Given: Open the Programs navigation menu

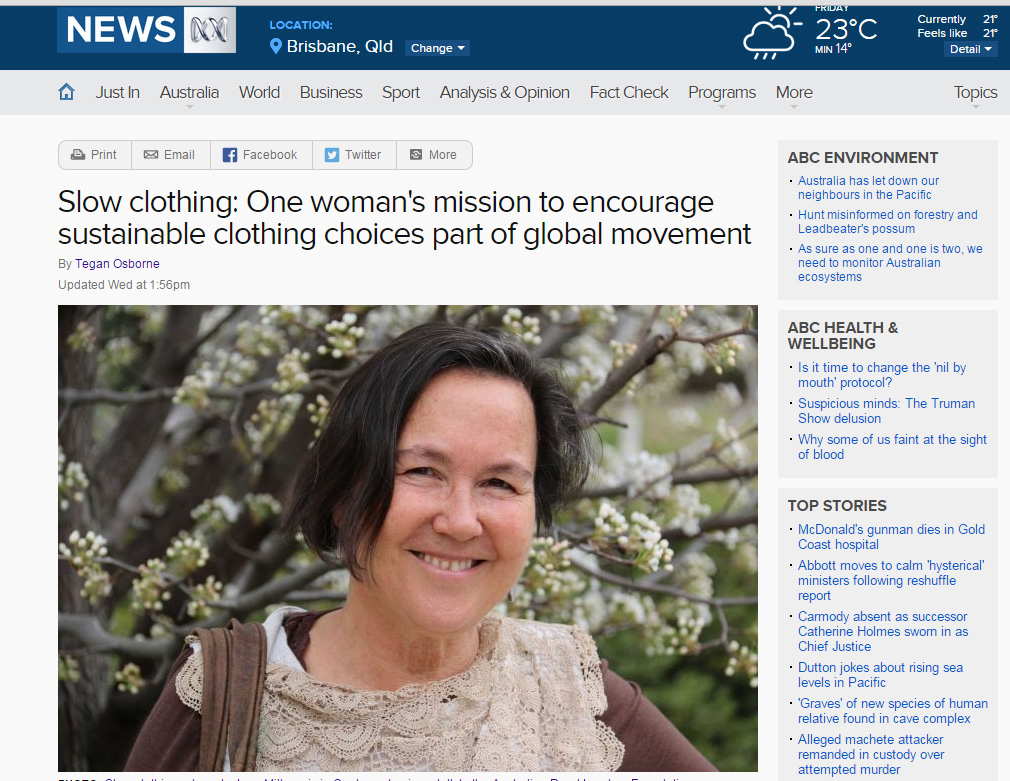Looking at the screenshot, I should tap(721, 93).
